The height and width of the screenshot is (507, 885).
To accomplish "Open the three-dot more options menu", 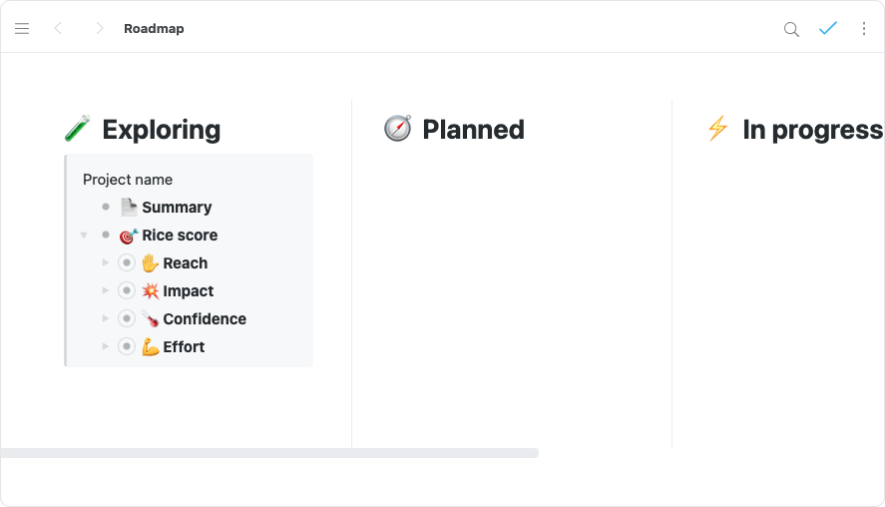I will (864, 29).
